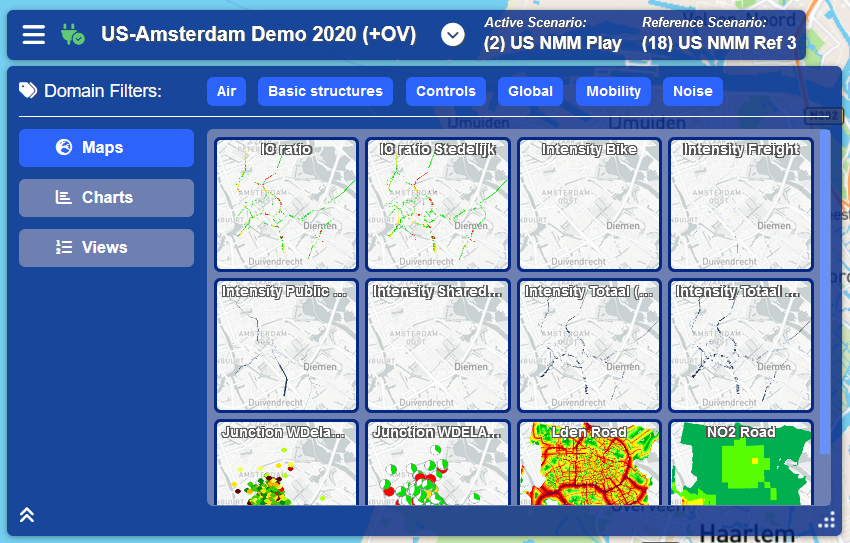Click the globe icon on Maps
Viewport: 850px width, 543px height.
click(x=64, y=147)
